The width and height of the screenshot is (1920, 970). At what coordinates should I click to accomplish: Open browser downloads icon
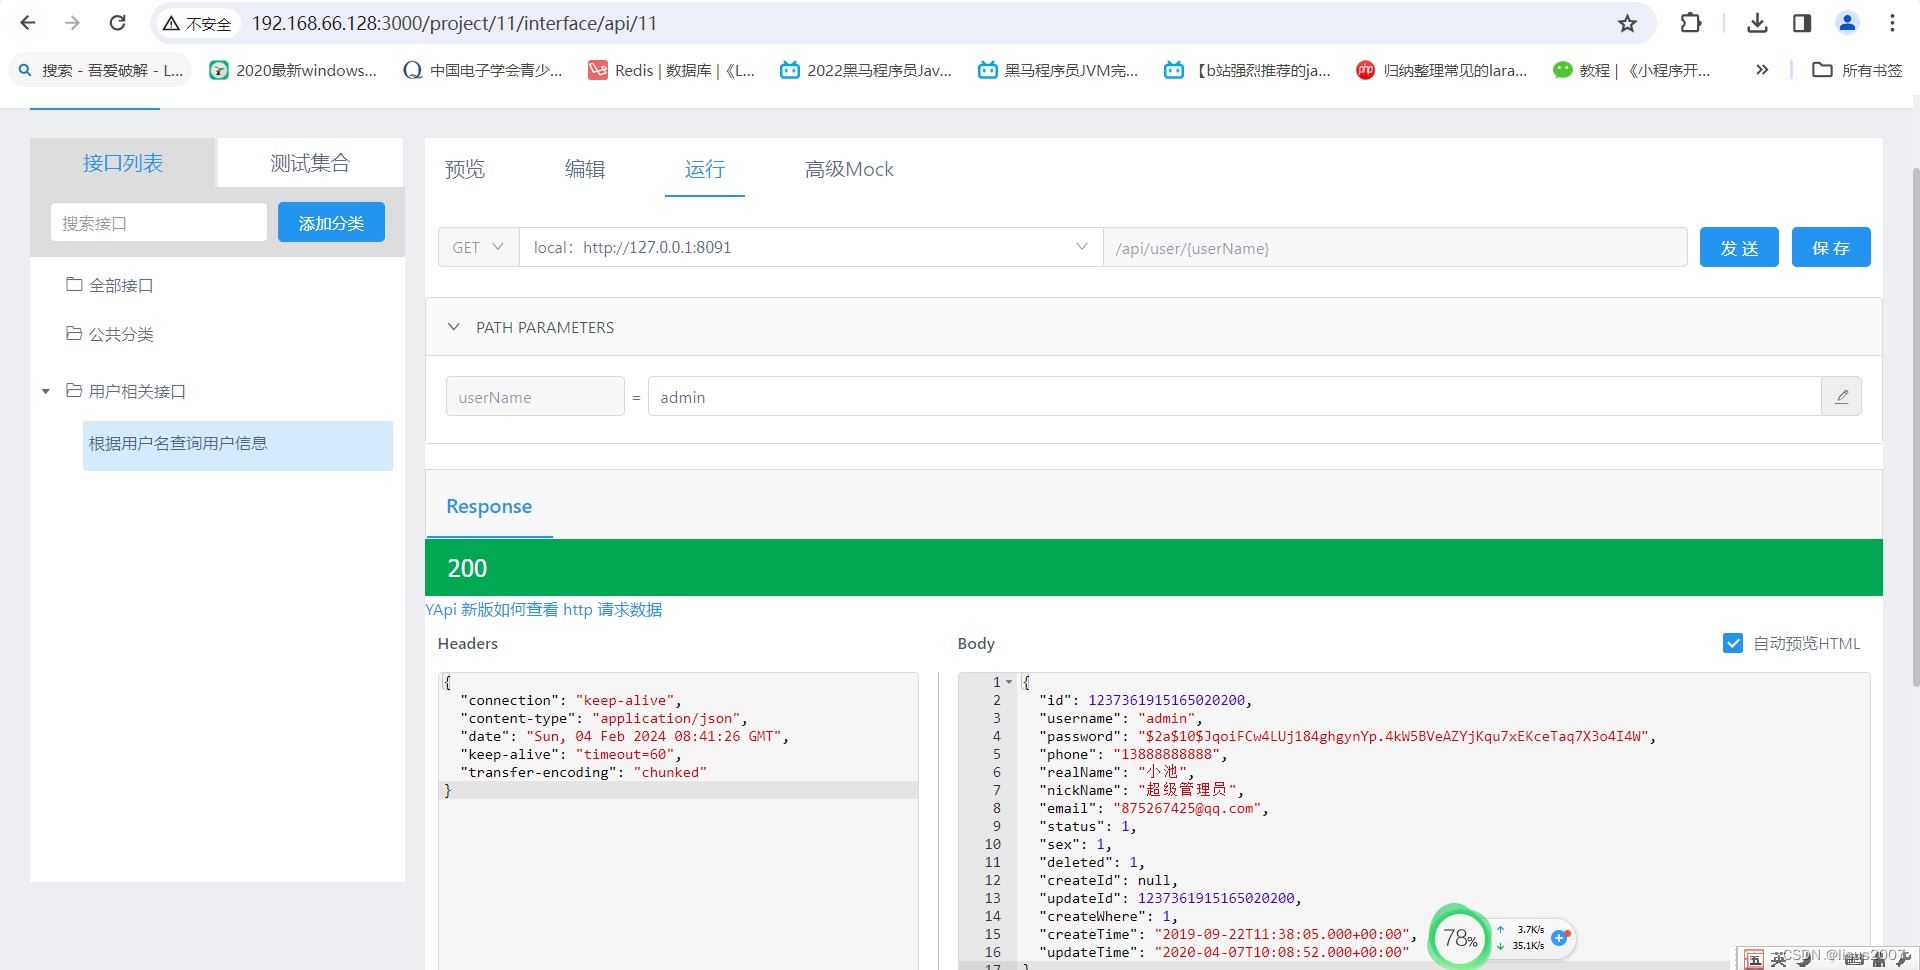(1757, 22)
